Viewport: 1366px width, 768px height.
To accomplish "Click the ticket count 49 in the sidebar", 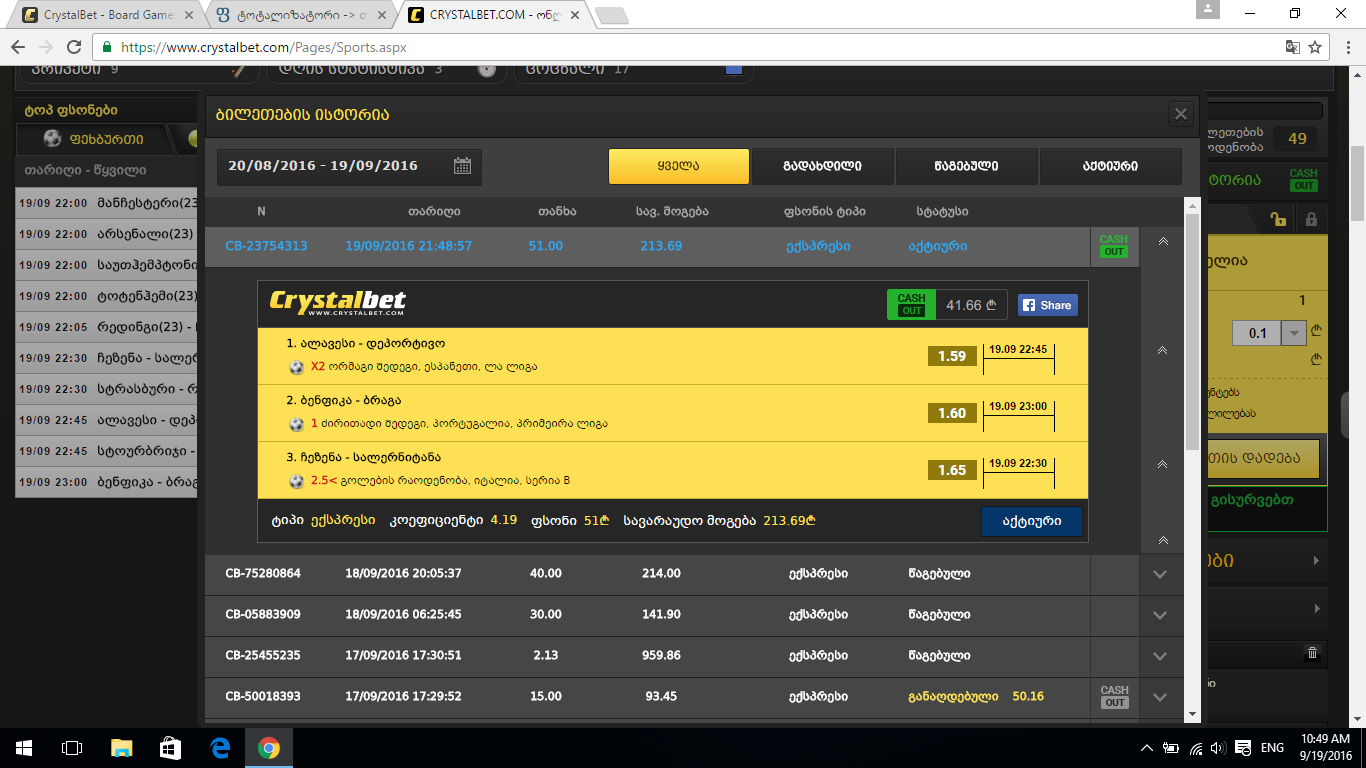I will click(1297, 139).
